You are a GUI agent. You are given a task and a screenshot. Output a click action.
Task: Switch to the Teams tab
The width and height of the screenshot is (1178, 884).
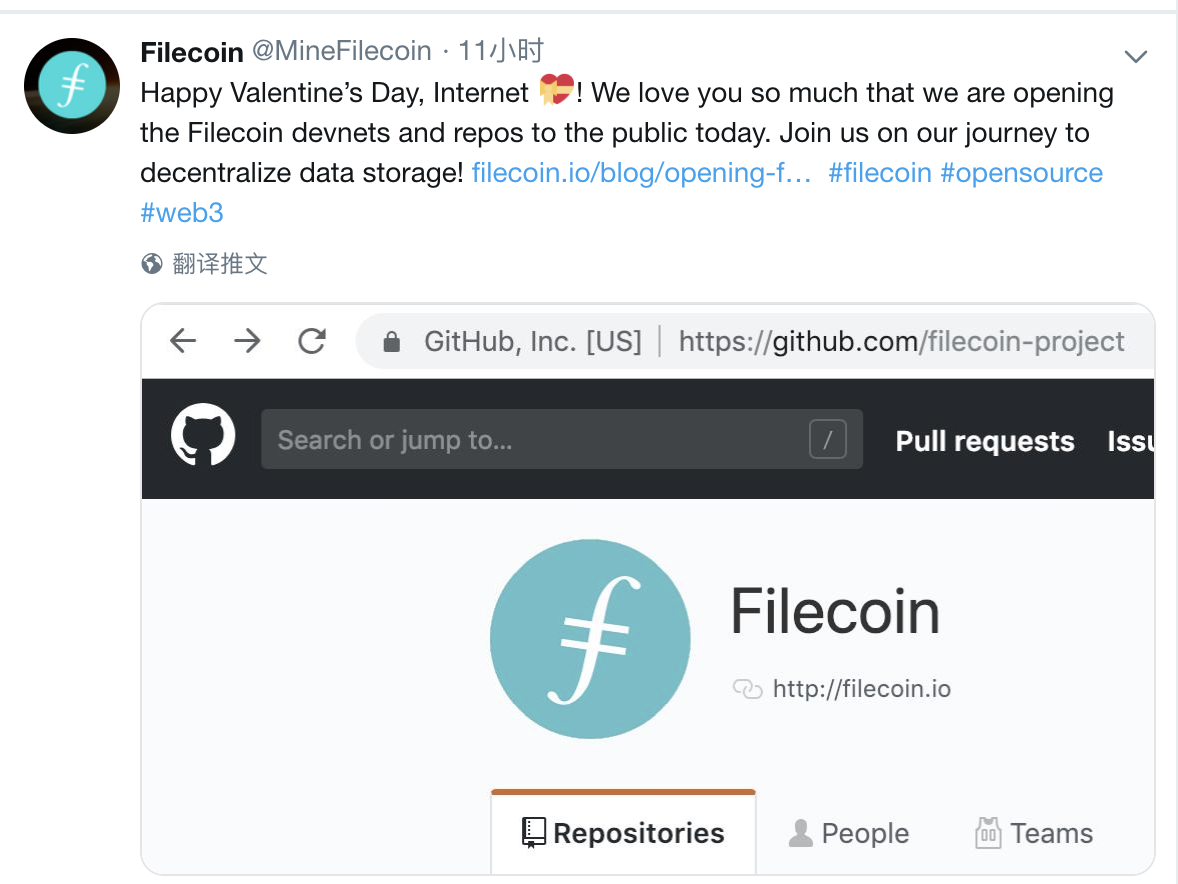pyautogui.click(x=1033, y=832)
